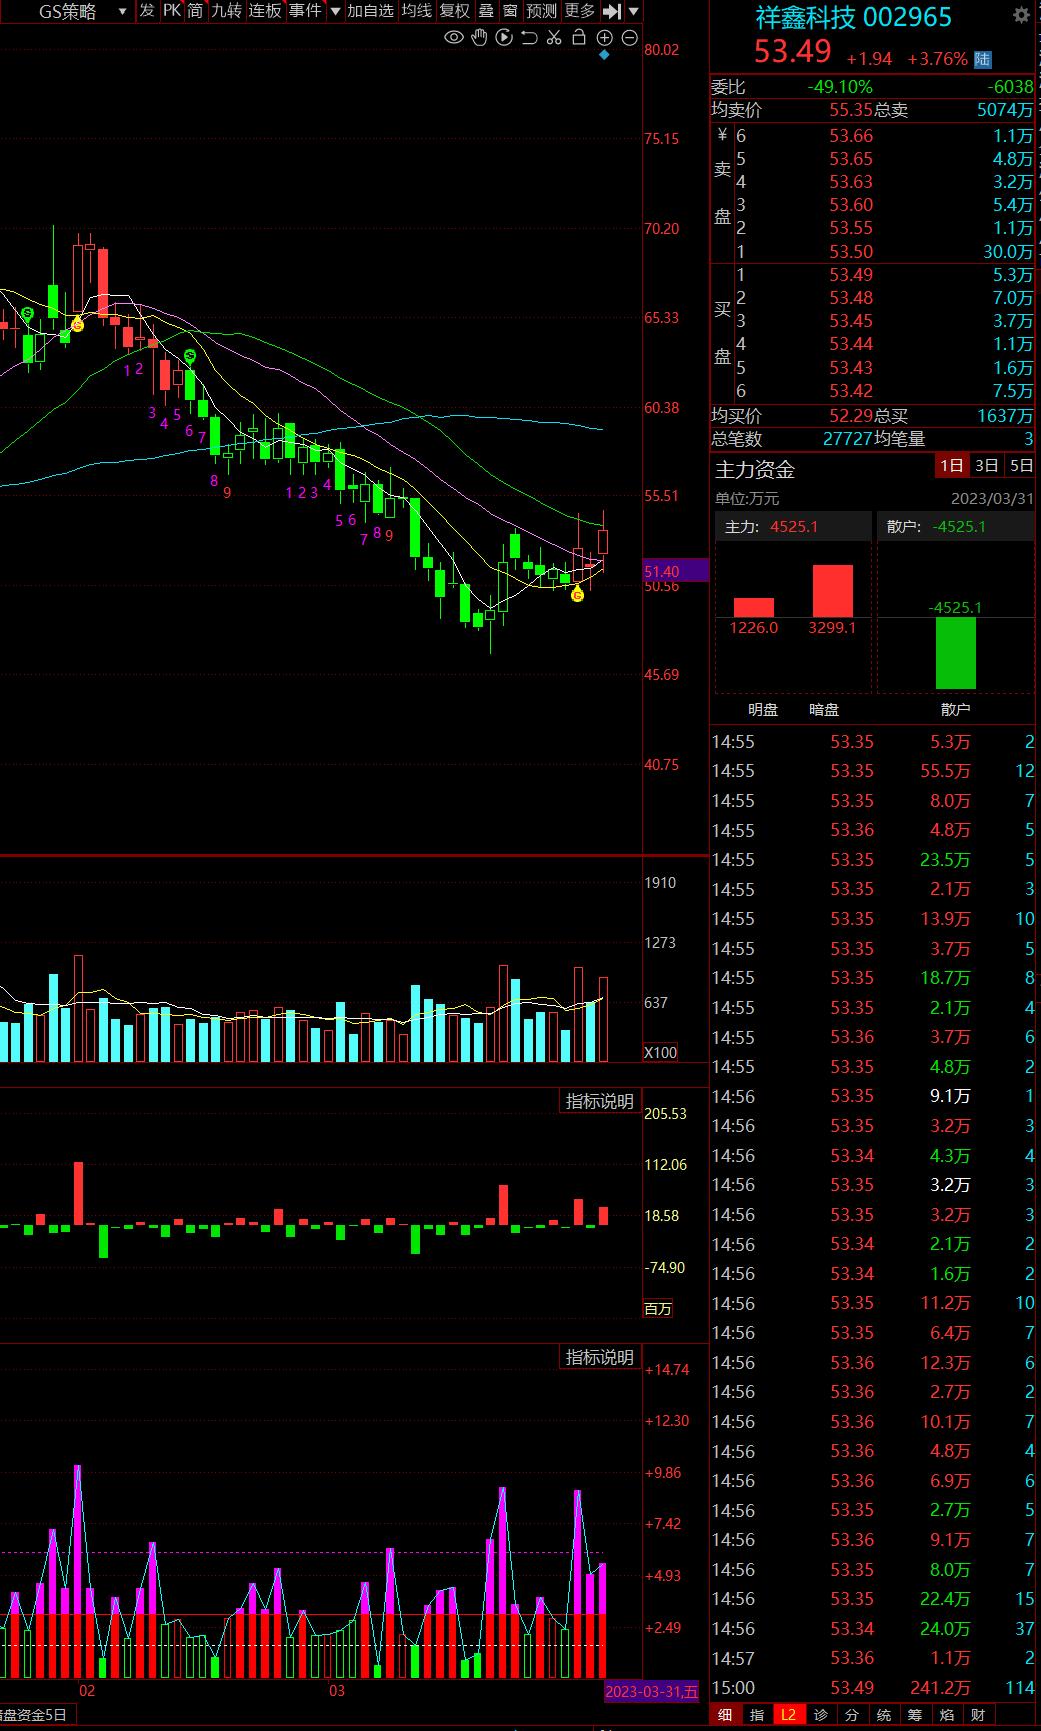Toggle the 九转 indicator

(x=226, y=11)
